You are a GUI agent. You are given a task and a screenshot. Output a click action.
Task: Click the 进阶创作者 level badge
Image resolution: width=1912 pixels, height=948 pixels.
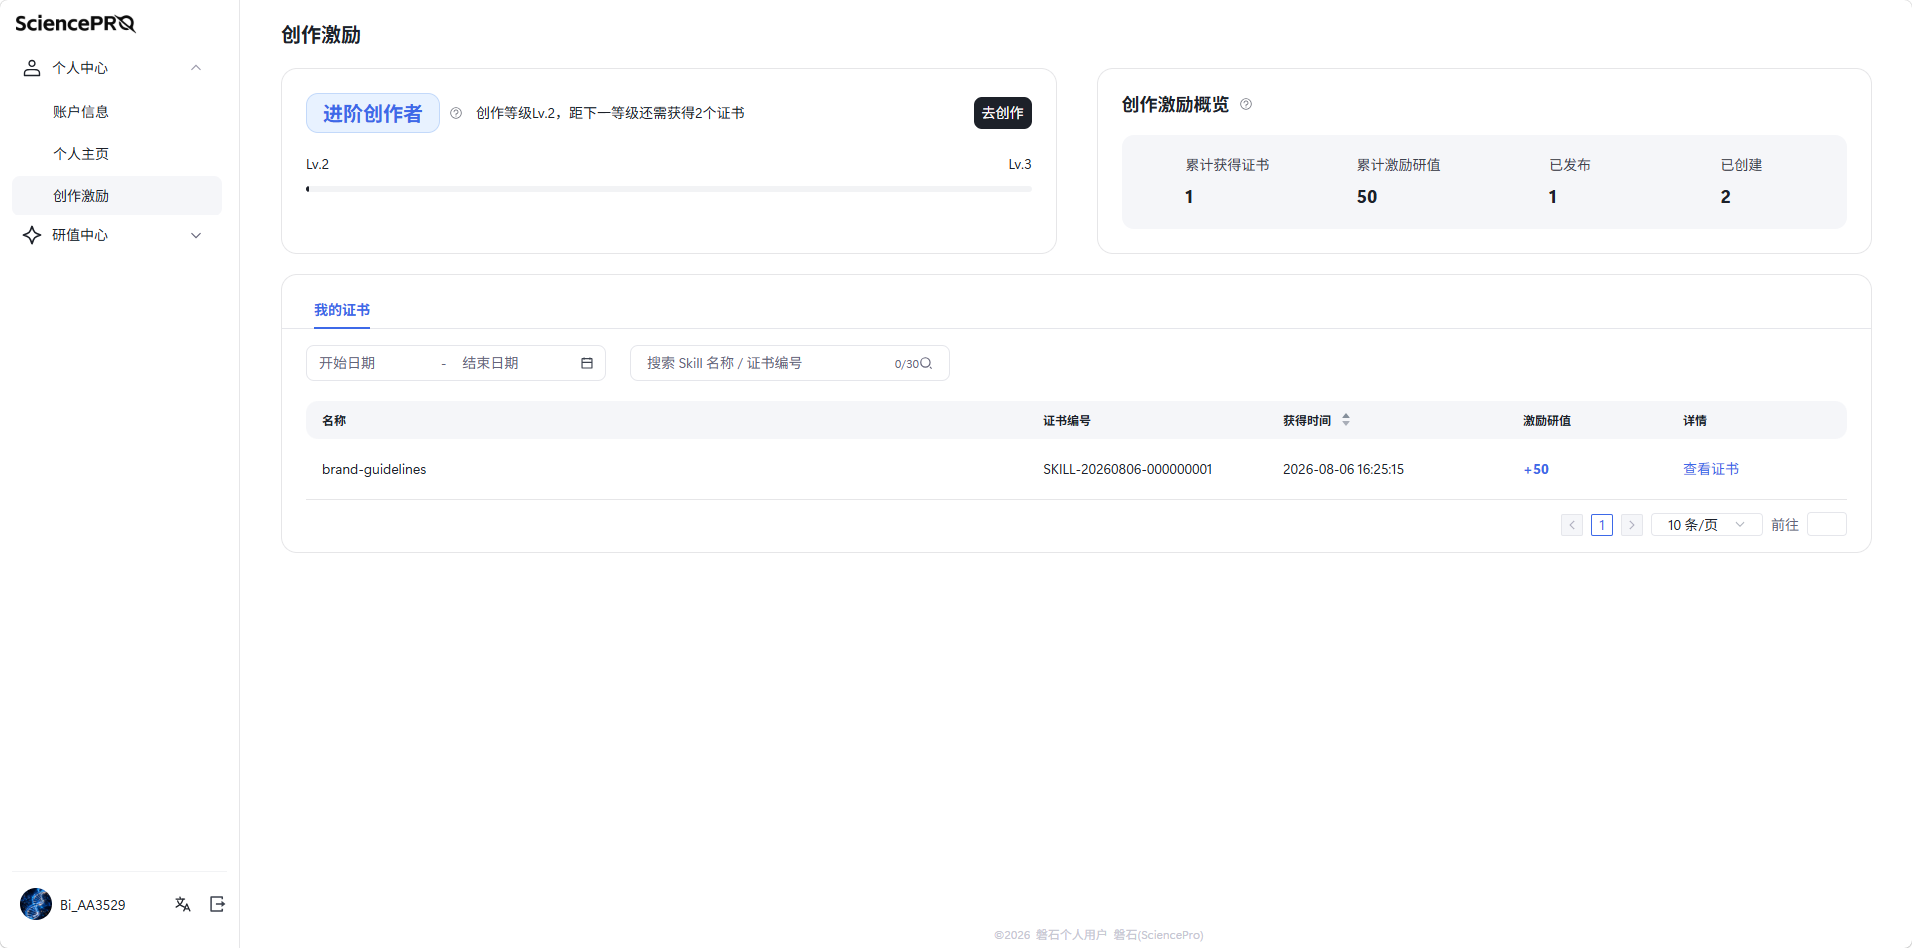point(373,113)
